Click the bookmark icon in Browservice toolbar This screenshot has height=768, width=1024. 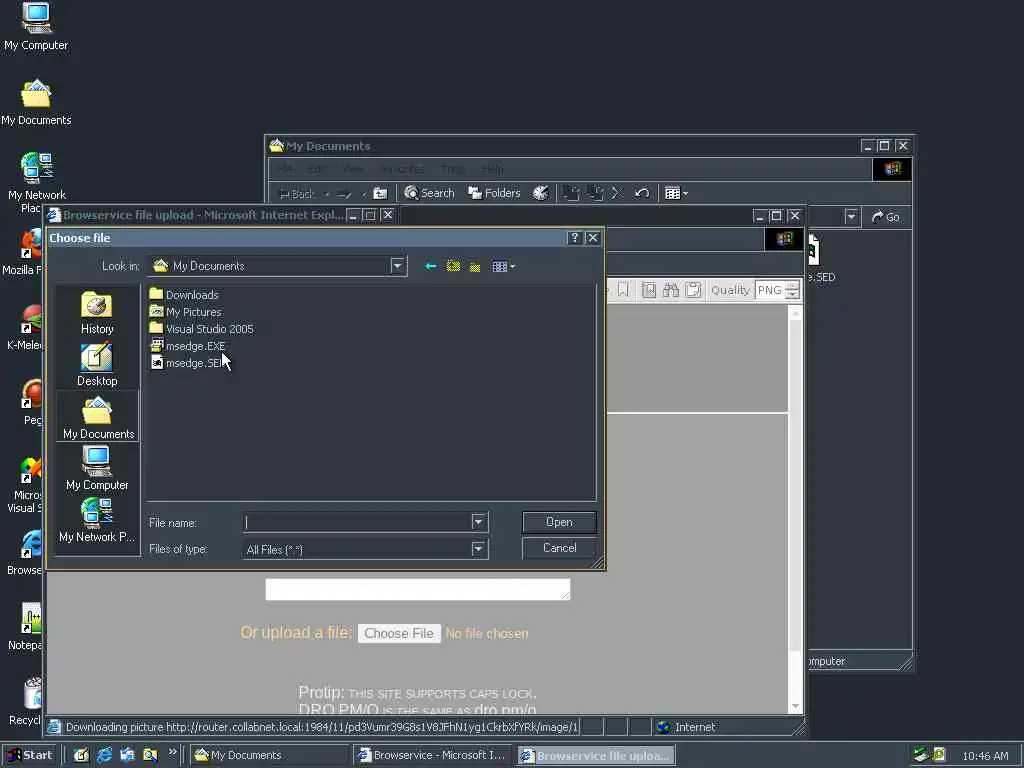pyautogui.click(x=623, y=289)
